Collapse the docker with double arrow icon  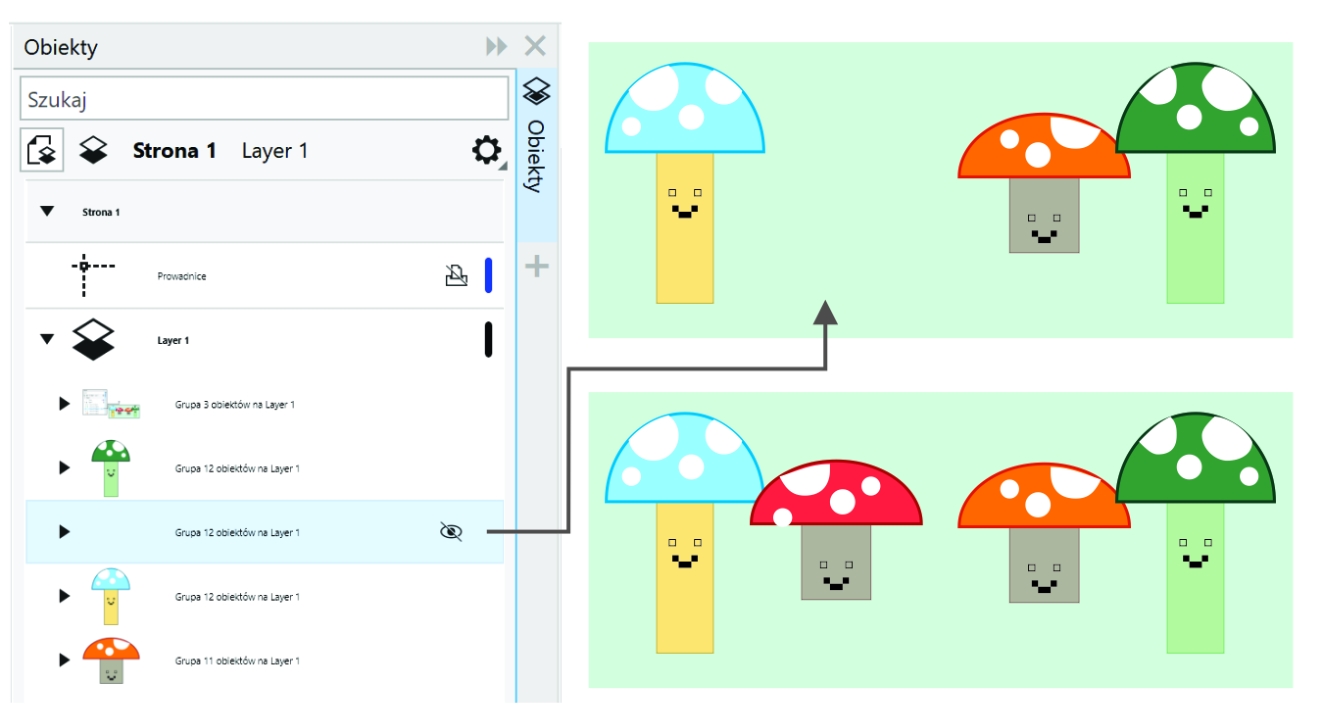pyautogui.click(x=496, y=47)
